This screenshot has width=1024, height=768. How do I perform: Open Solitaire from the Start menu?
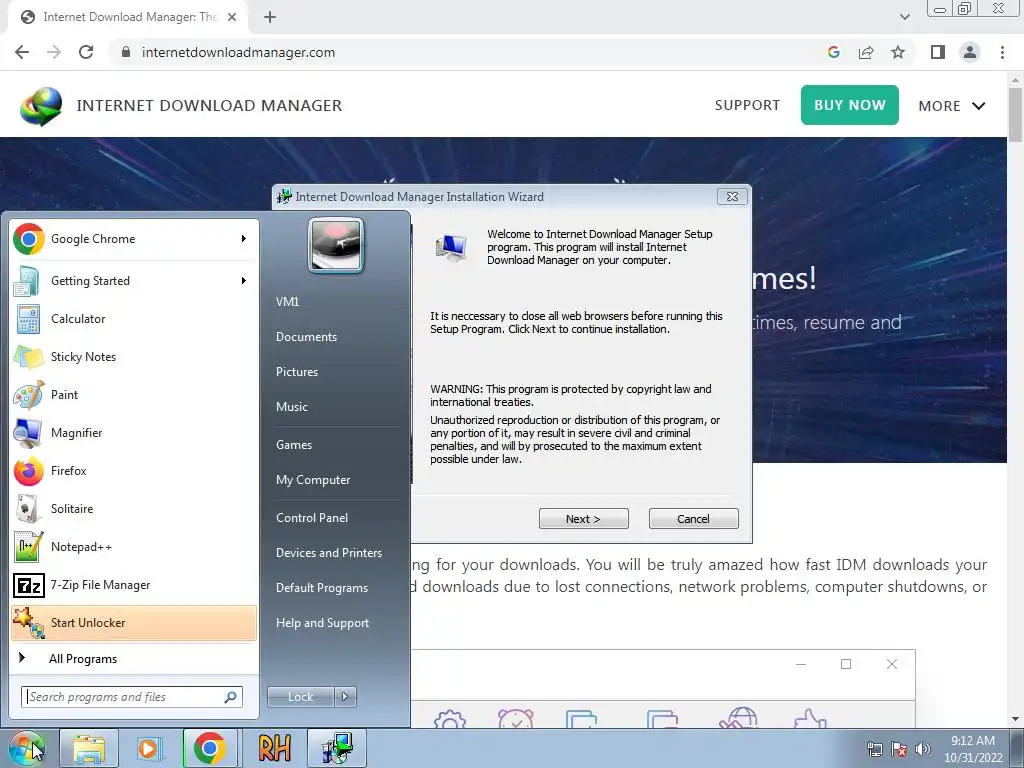pos(134,509)
